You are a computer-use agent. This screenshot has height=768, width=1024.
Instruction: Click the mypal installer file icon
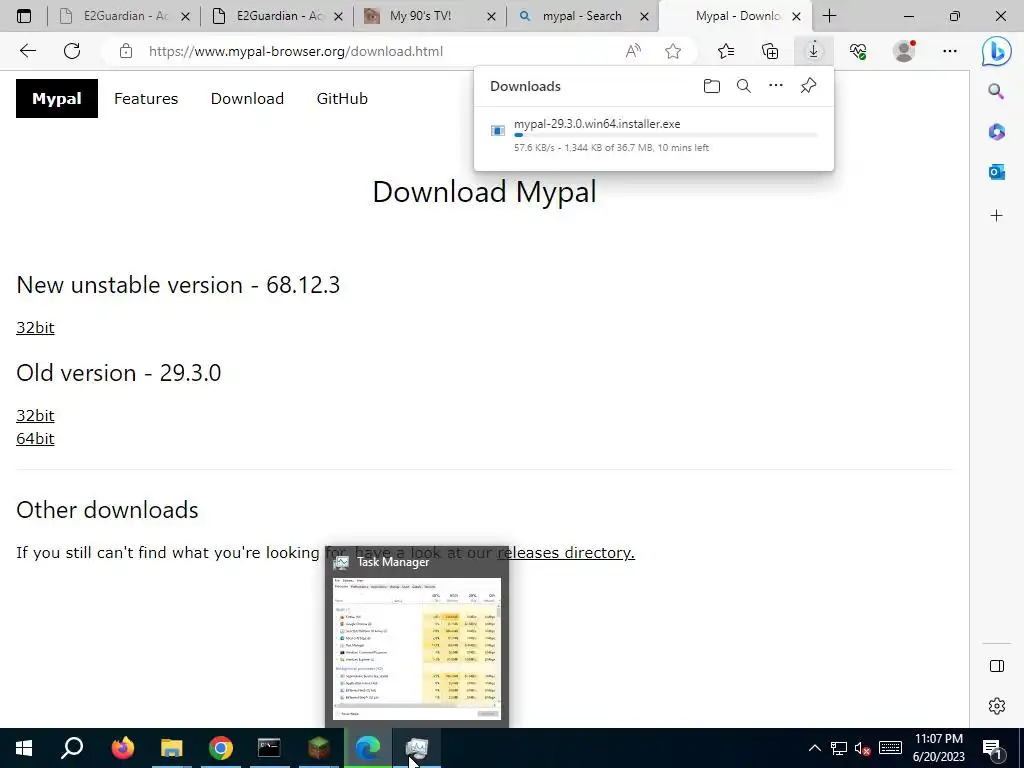pyautogui.click(x=498, y=131)
